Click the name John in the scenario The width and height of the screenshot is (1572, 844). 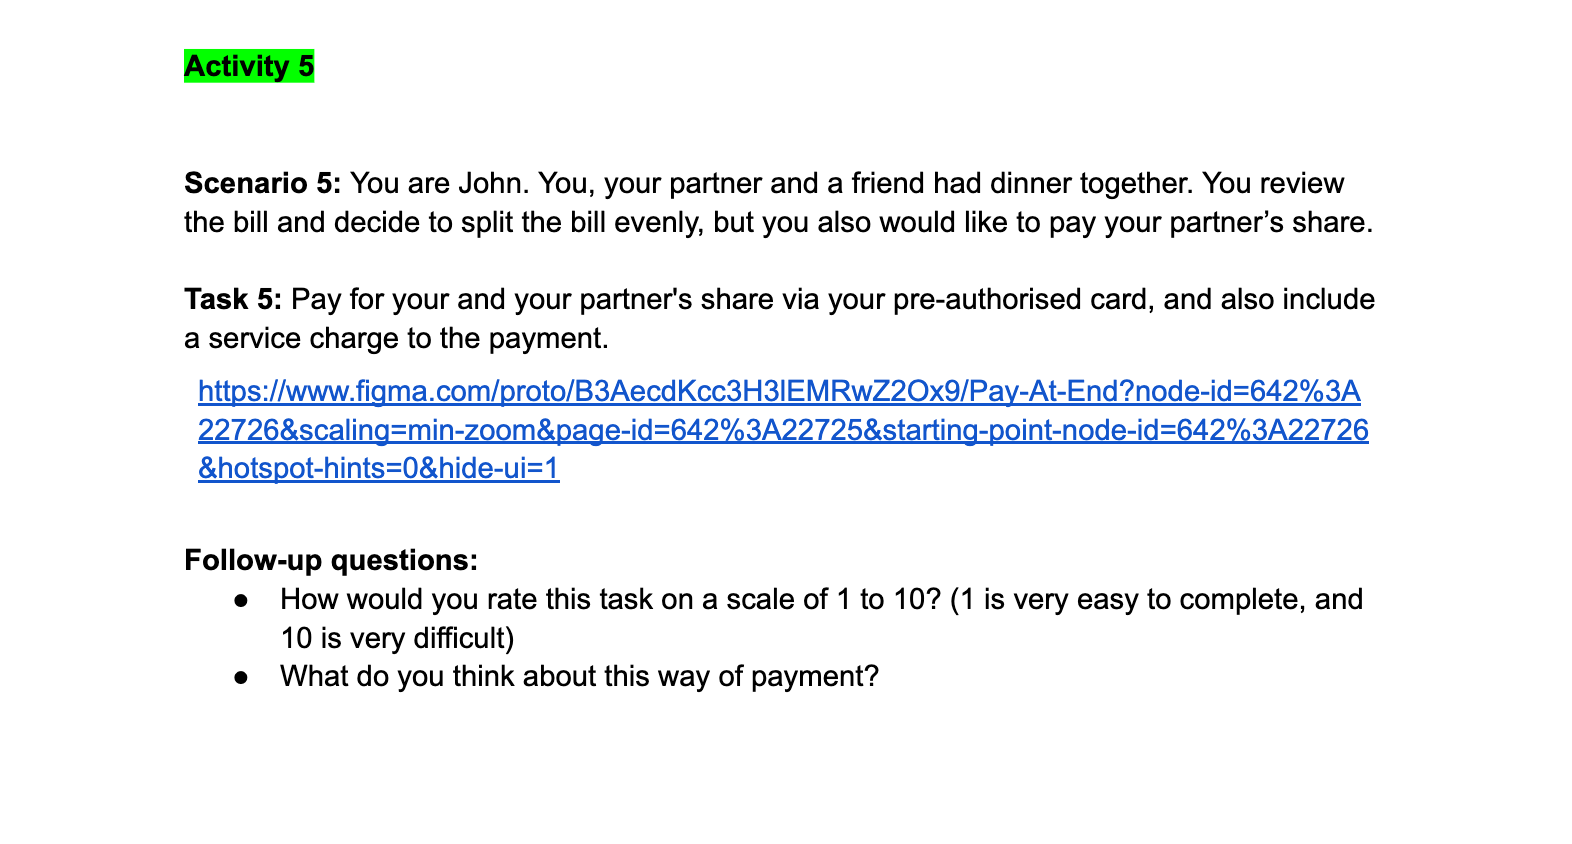point(491,183)
